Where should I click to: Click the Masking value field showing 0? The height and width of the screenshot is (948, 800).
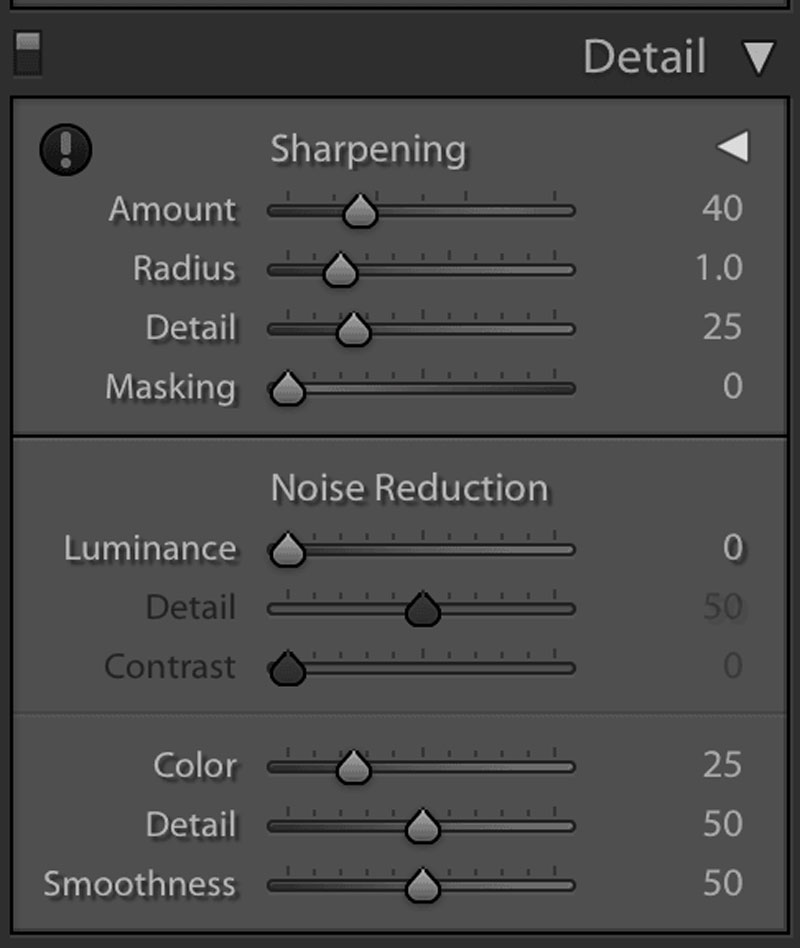(733, 386)
